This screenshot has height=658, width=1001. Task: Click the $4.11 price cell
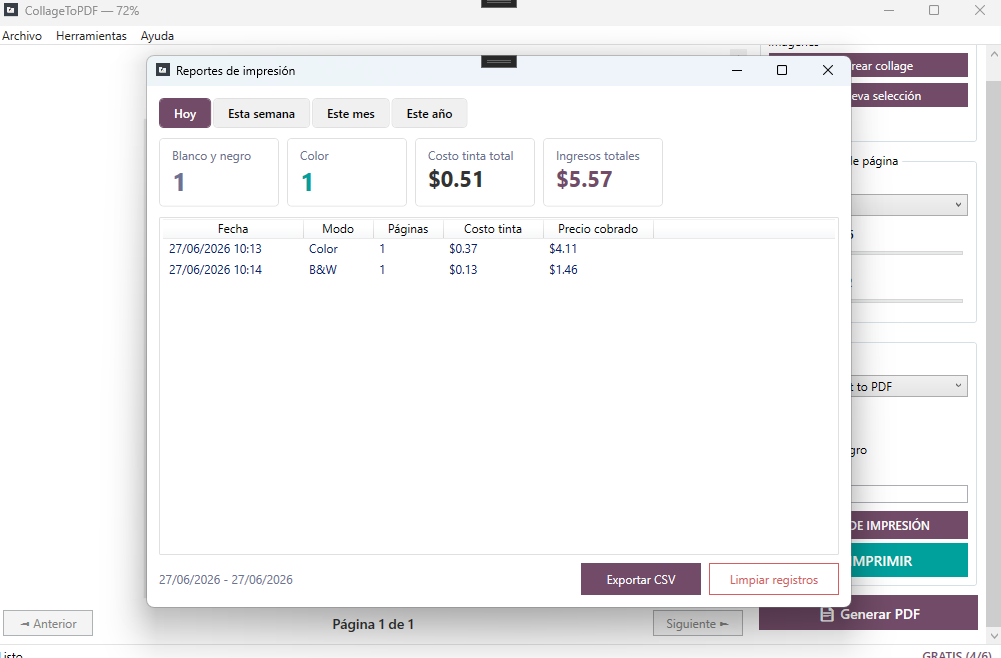[x=563, y=248]
